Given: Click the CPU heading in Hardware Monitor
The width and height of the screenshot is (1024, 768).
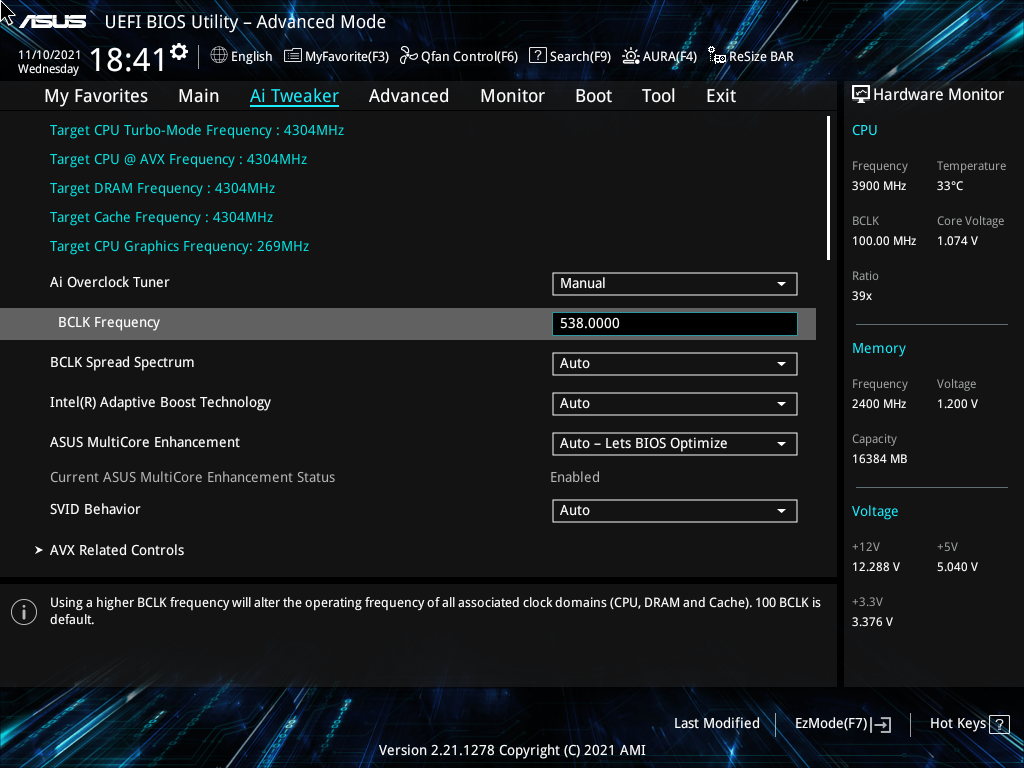Looking at the screenshot, I should click(865, 130).
